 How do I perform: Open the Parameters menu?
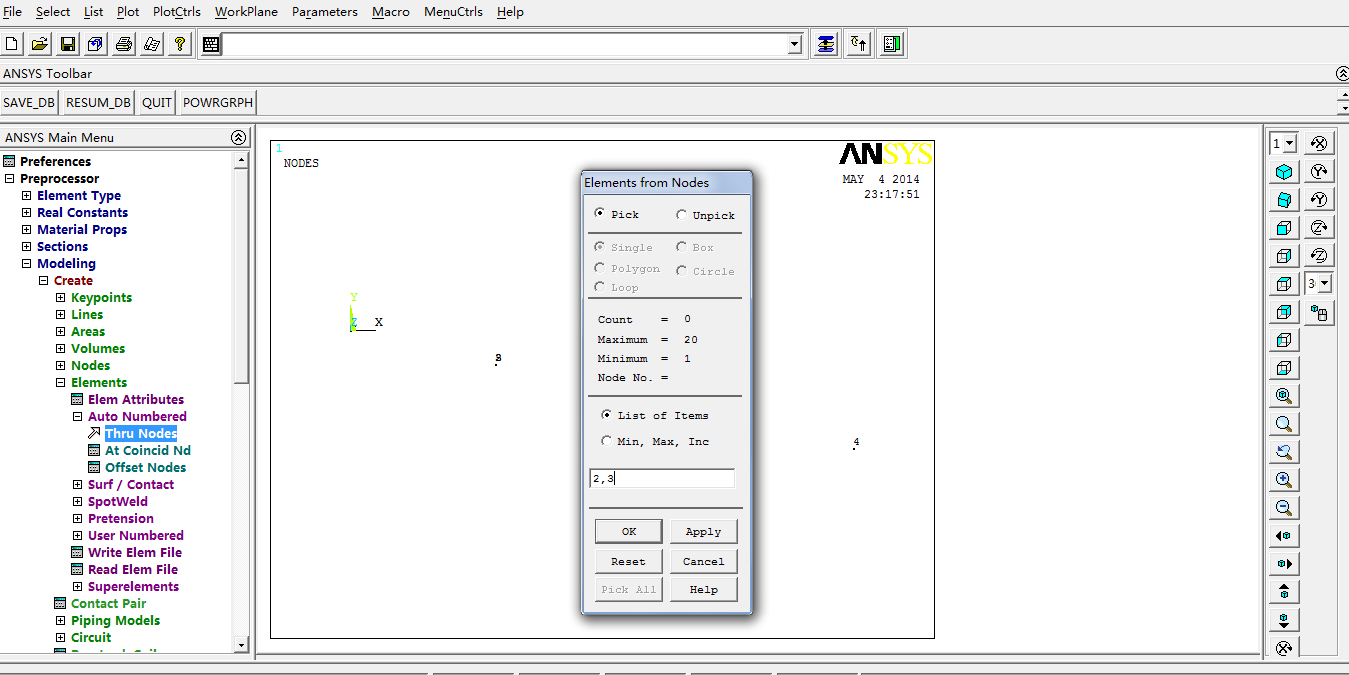click(x=325, y=12)
